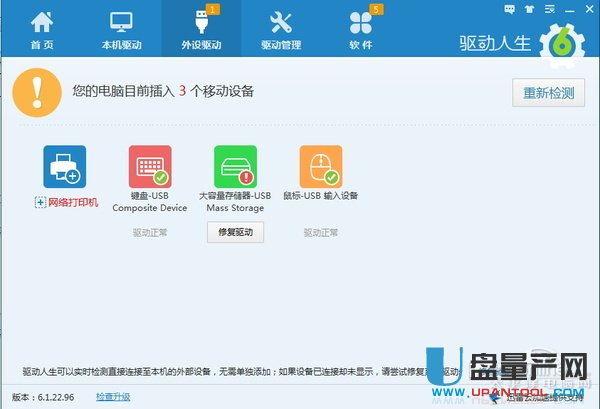The width and height of the screenshot is (600, 409).
Task: Click the orange exclamation warning icon
Action: pos(38,92)
